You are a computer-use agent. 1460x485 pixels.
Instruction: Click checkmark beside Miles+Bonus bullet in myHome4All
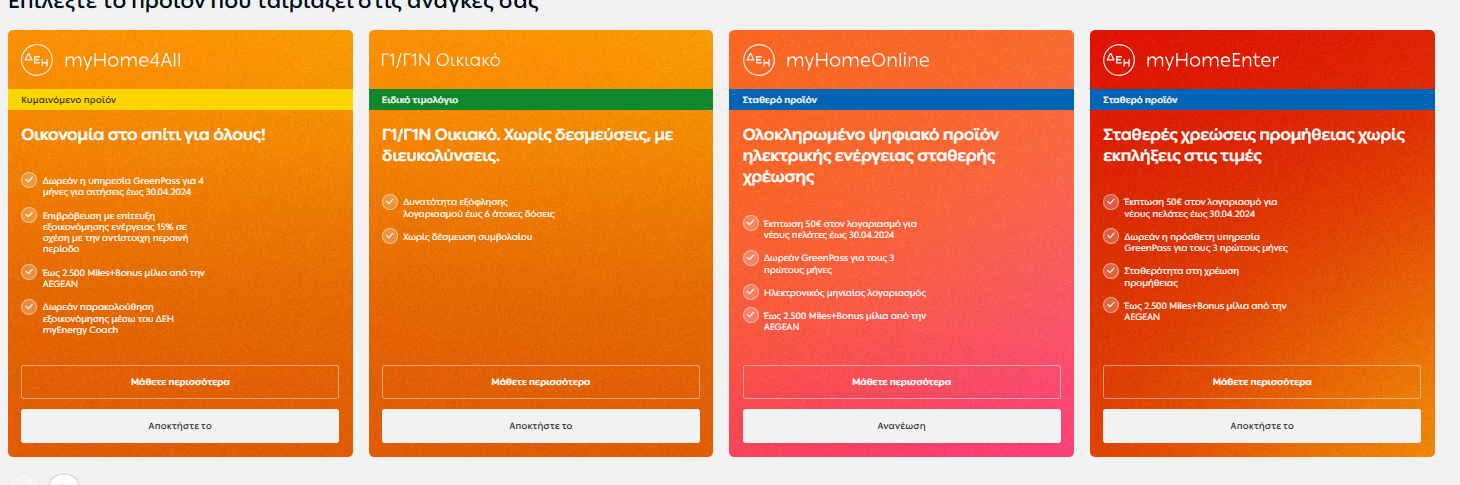[x=28, y=271]
